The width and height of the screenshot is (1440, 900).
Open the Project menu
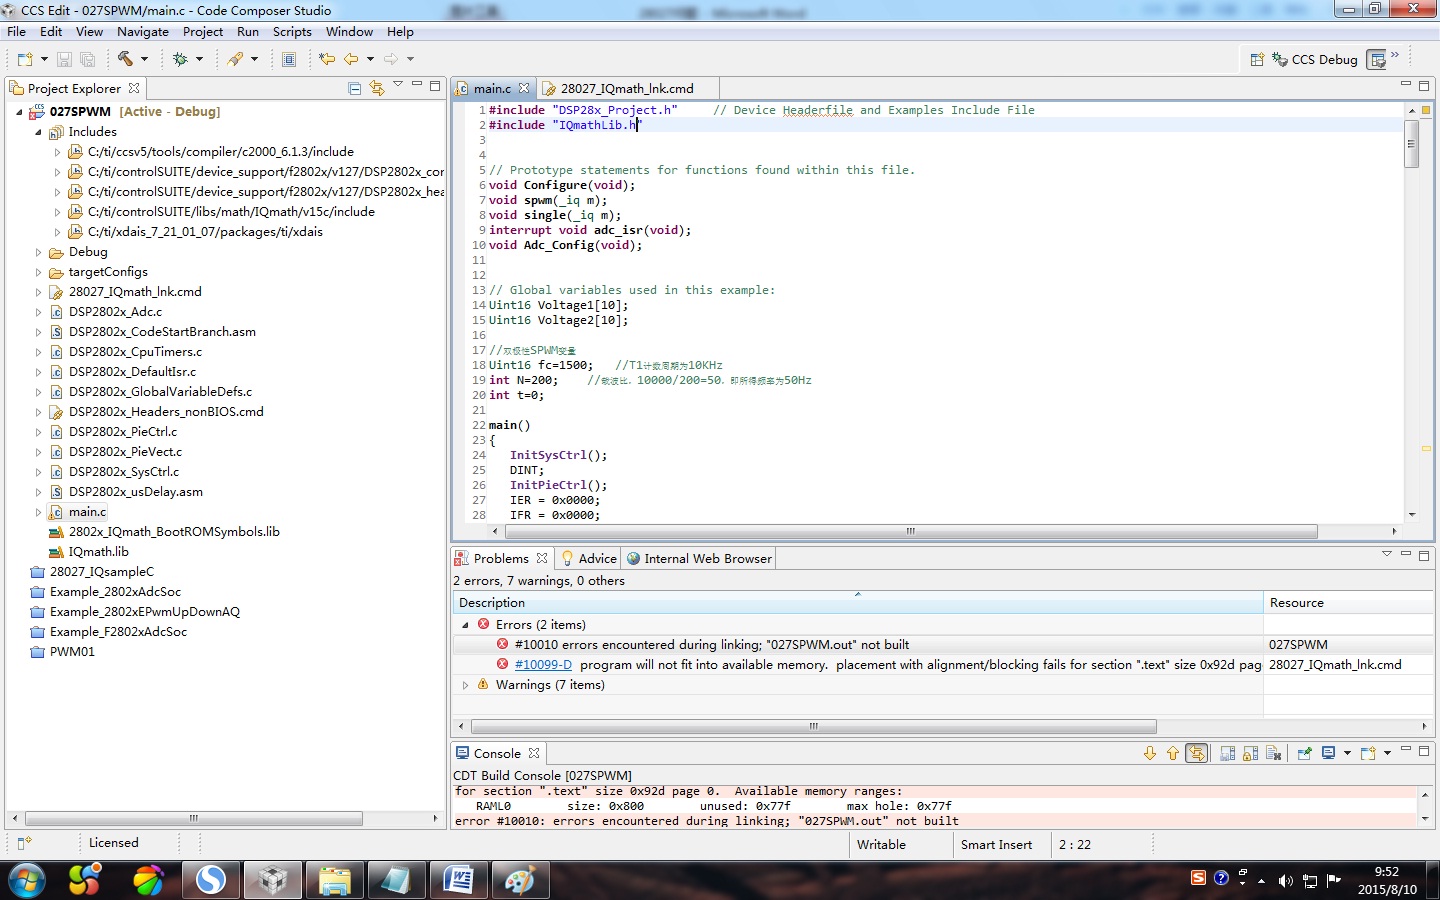[x=202, y=32]
